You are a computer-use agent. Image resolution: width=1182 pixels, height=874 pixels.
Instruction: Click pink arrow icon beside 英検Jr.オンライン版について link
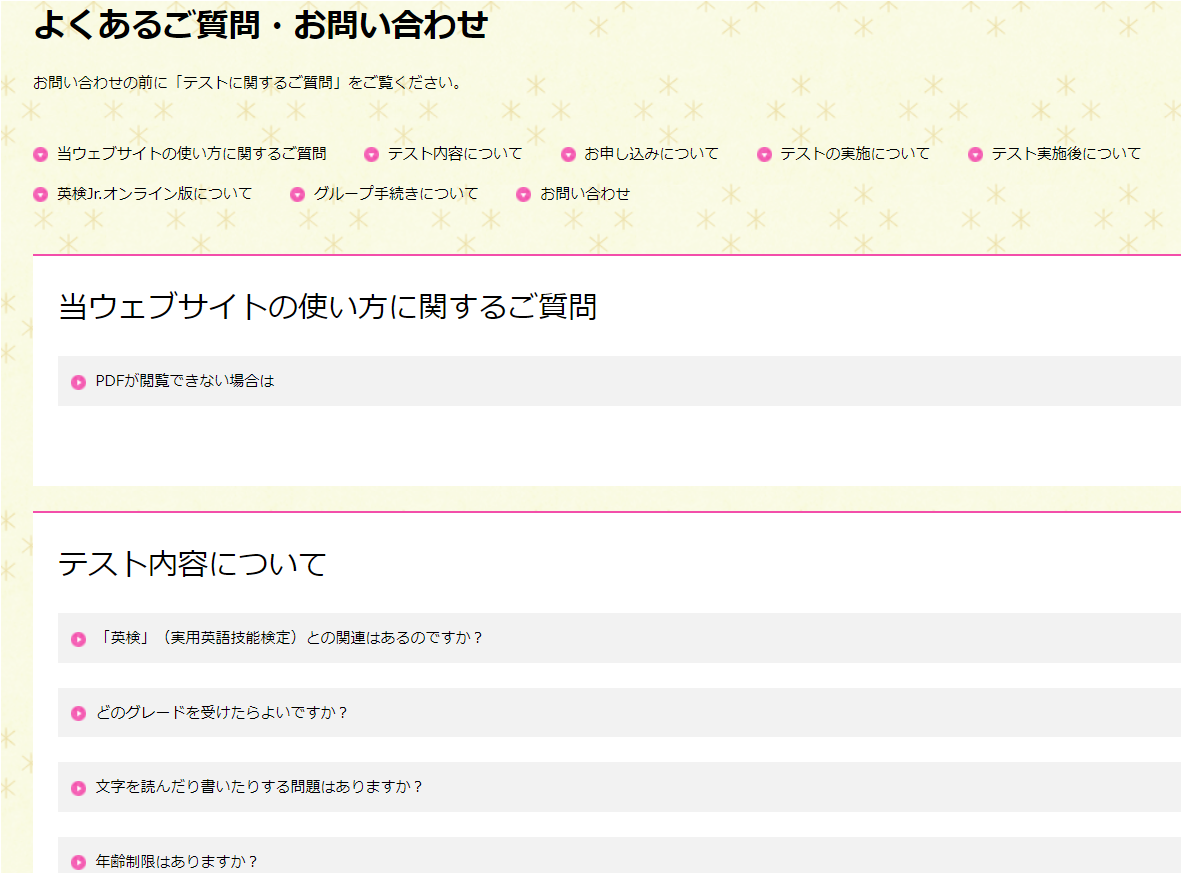coord(41,195)
